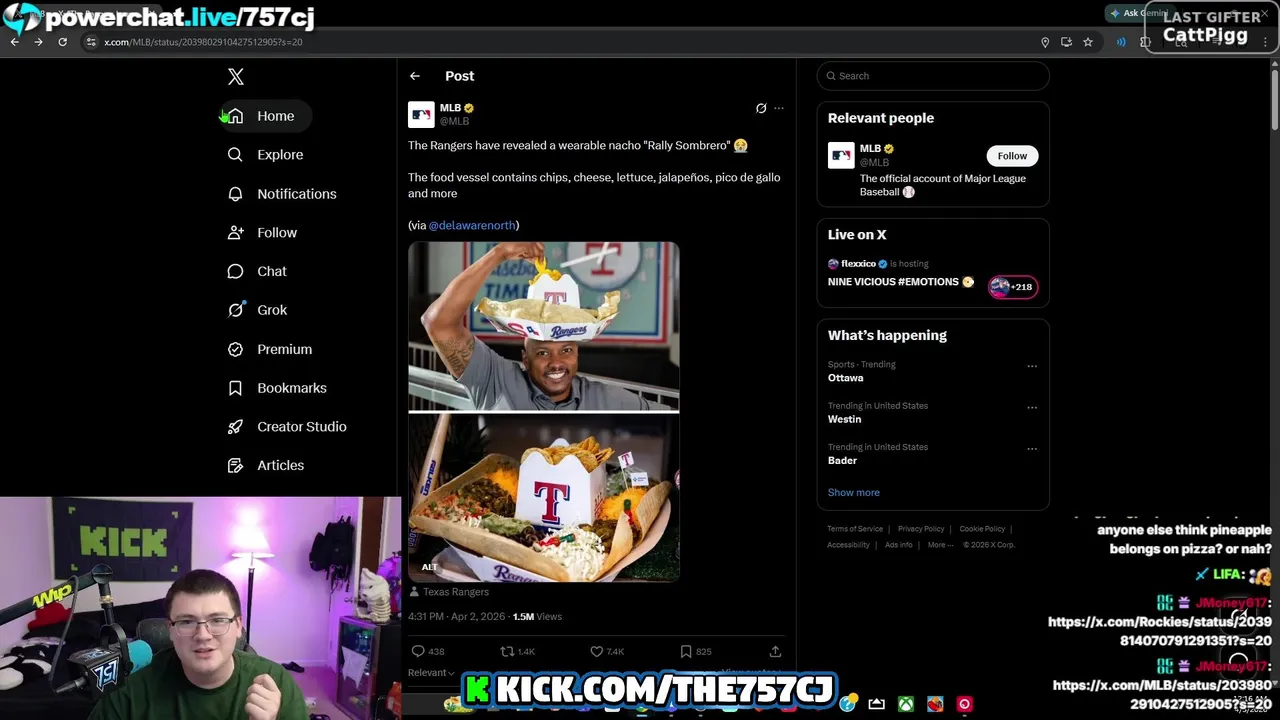1280x720 pixels.
Task: Click the red circular icon in taskbar
Action: click(964, 704)
